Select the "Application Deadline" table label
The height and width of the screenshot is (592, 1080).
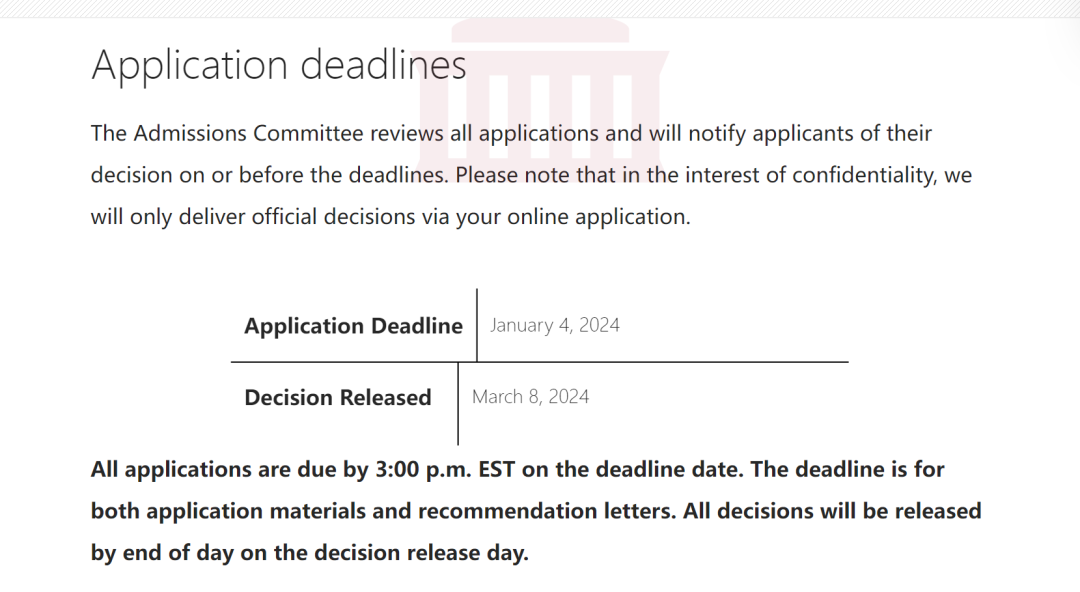coord(353,325)
